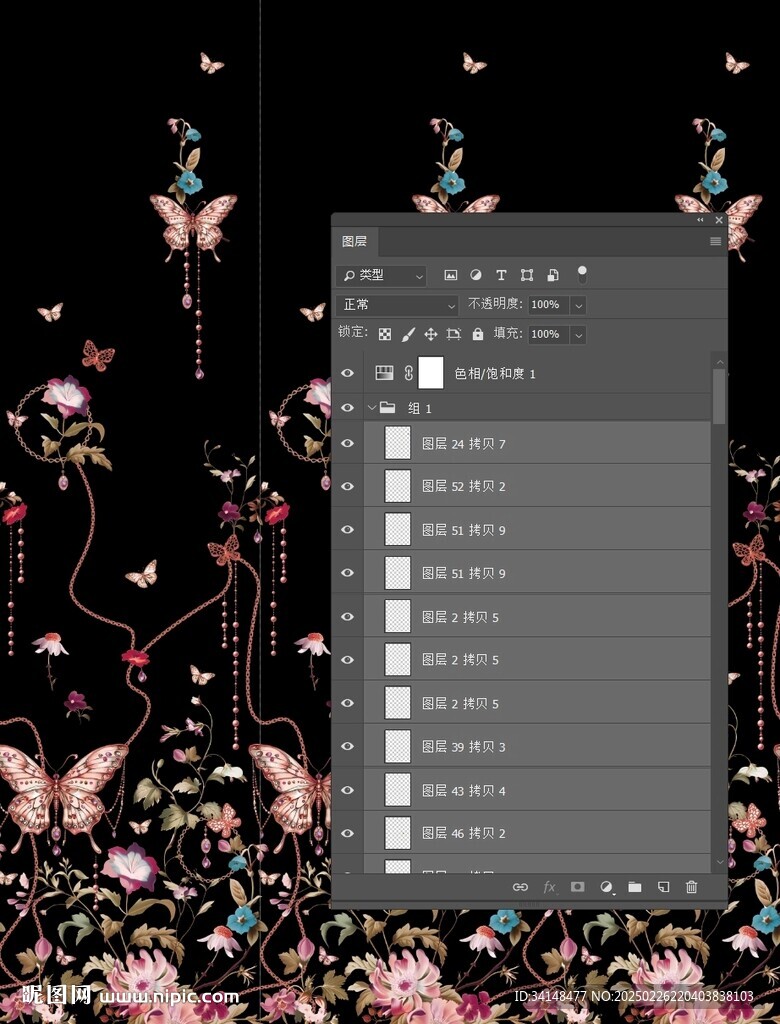Delete layer using the trash icon

point(691,887)
